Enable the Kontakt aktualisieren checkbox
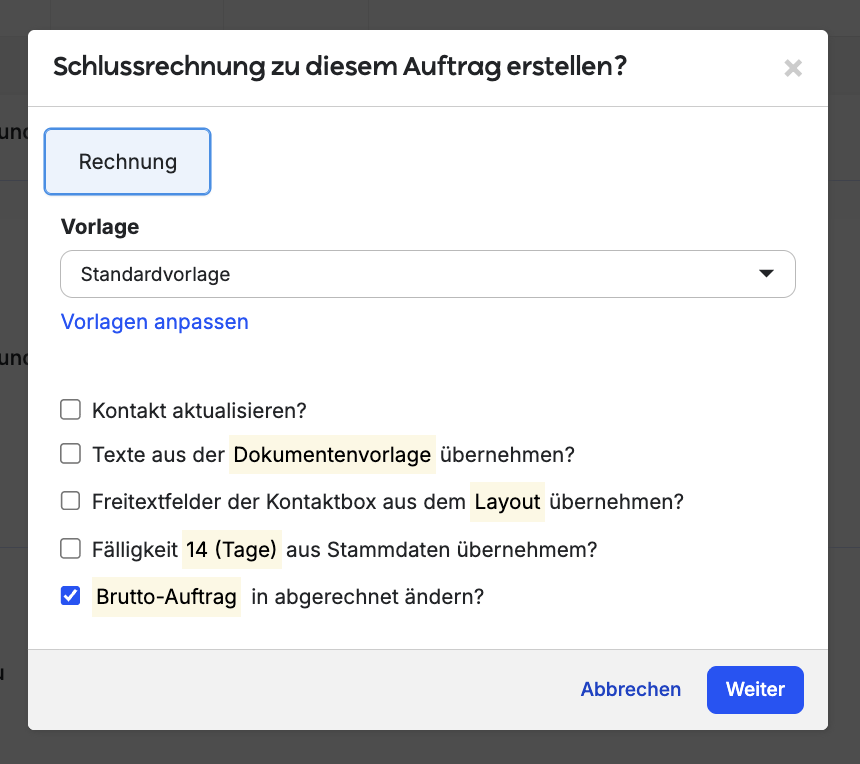860x764 pixels. click(x=71, y=410)
